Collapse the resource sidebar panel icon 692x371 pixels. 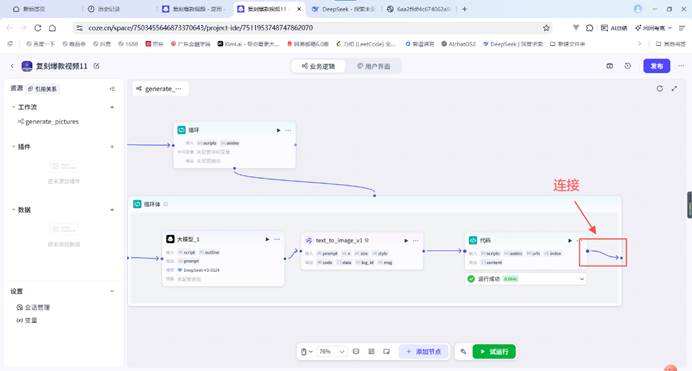point(112,89)
